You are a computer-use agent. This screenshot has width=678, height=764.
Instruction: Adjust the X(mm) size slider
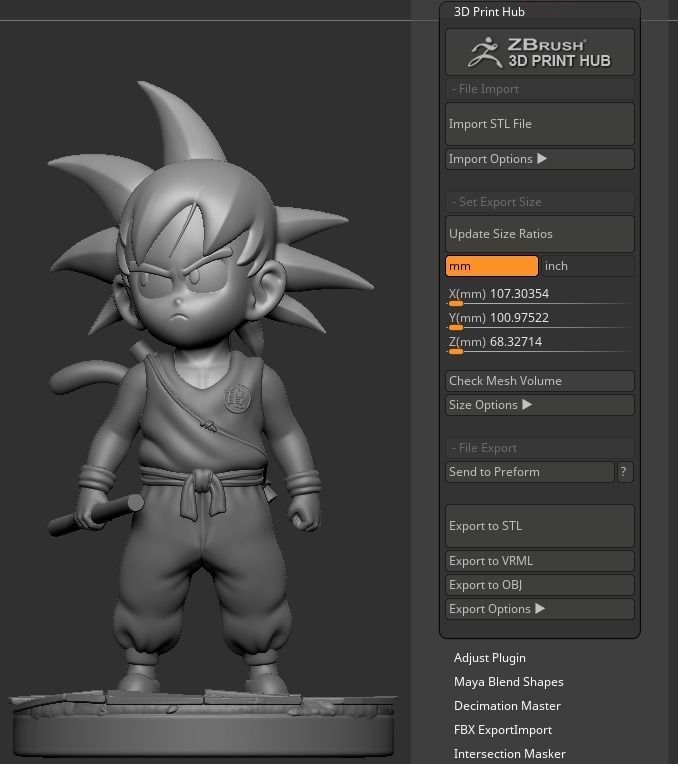pos(540,296)
